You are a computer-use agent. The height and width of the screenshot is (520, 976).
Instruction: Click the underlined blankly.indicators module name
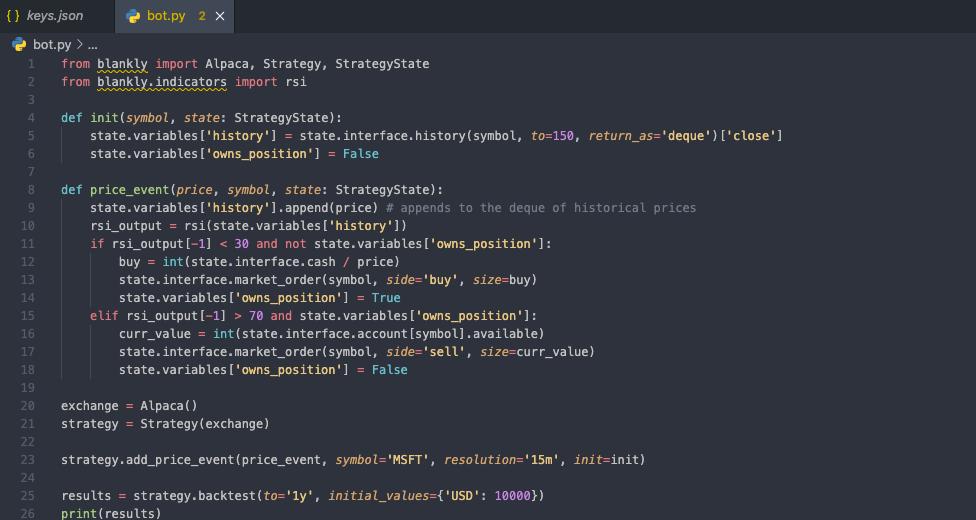tap(162, 82)
